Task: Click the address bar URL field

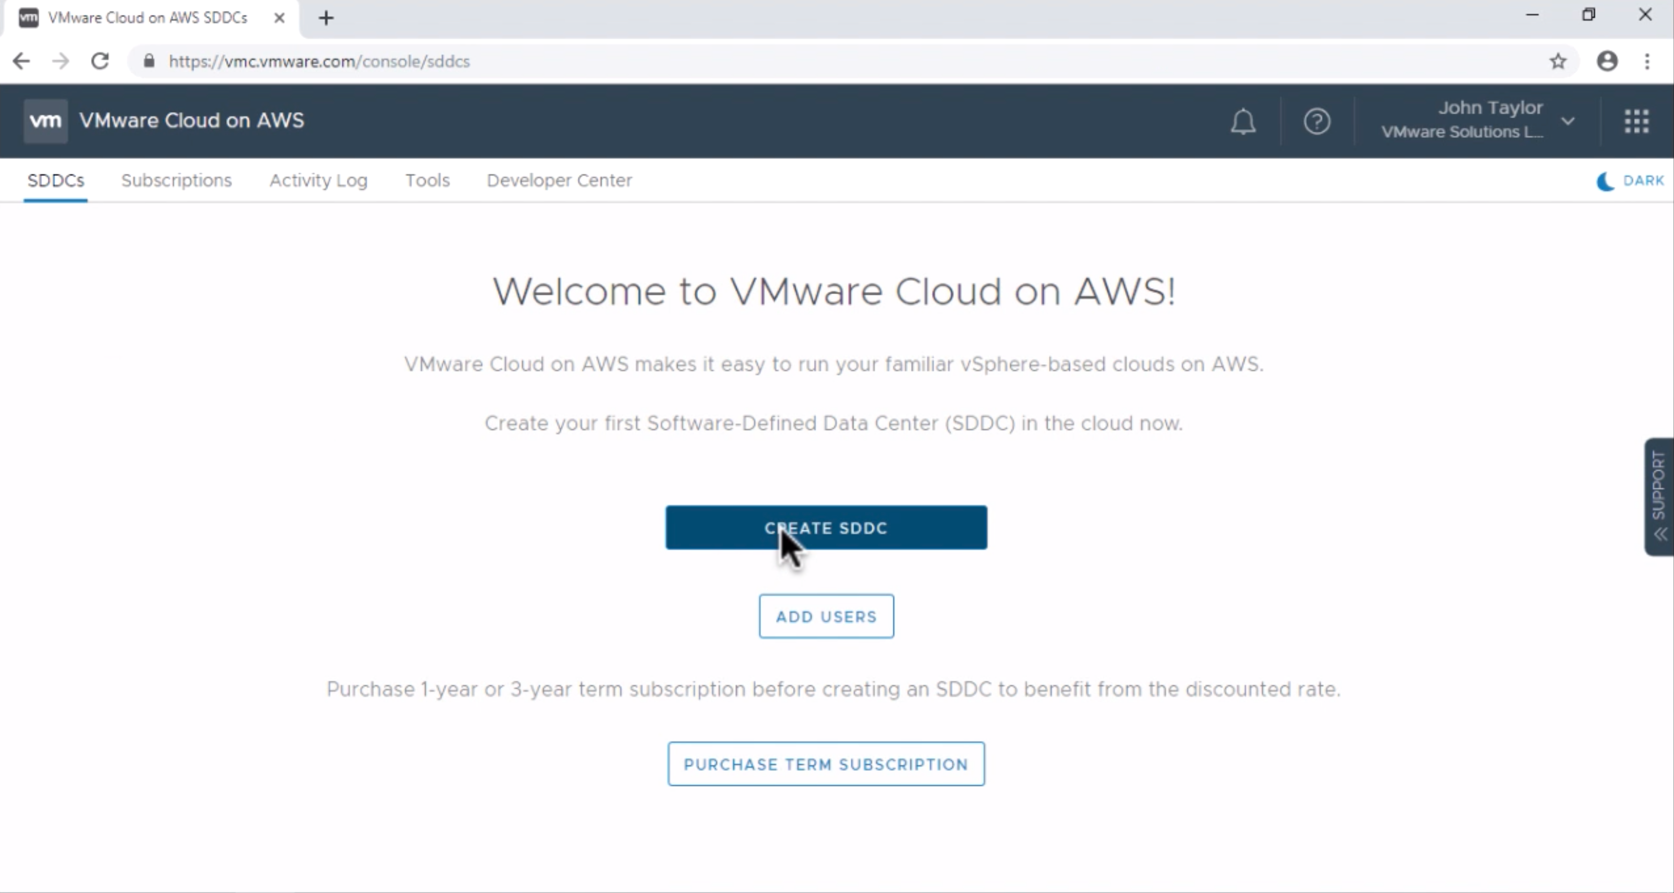Action: (850, 61)
